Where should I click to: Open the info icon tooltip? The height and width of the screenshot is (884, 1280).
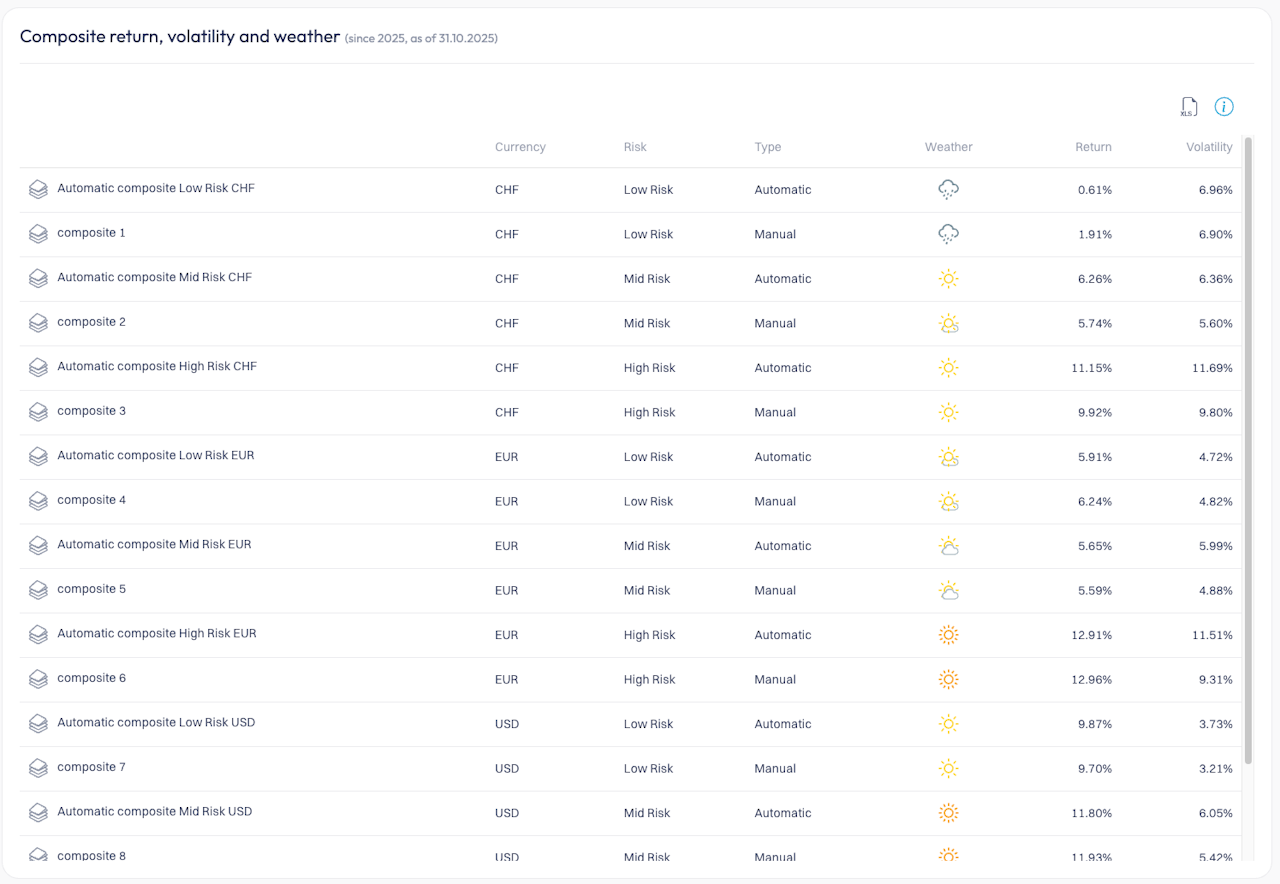pyautogui.click(x=1224, y=107)
